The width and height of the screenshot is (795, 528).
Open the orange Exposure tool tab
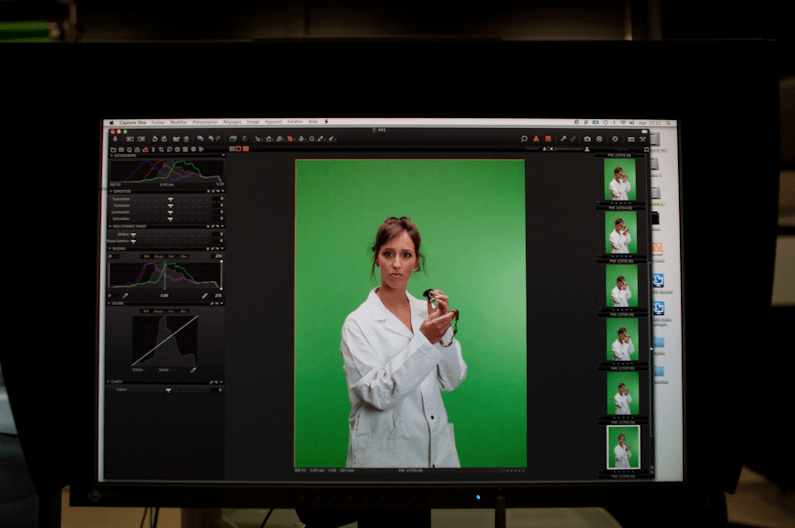[x=145, y=150]
